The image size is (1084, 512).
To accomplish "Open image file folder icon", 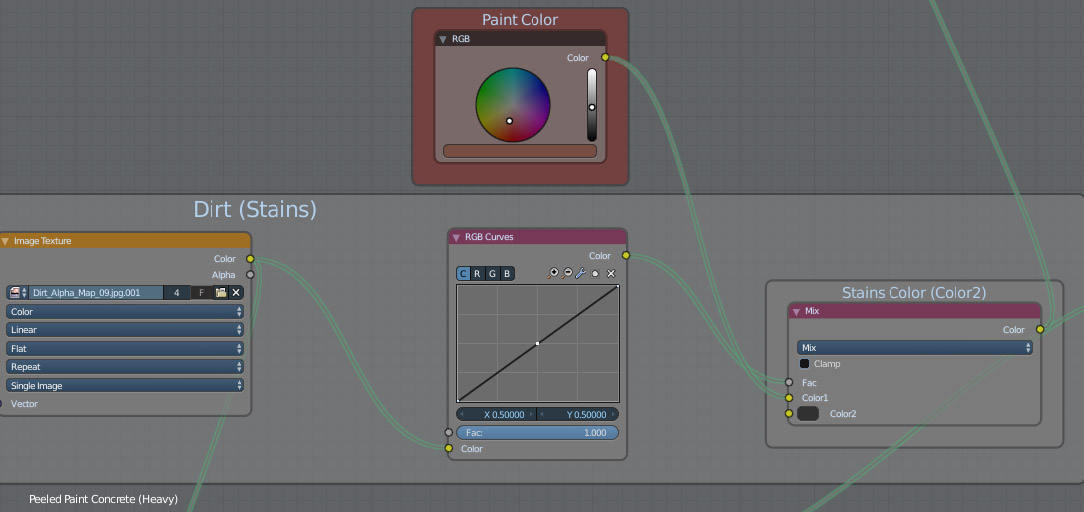I will click(x=221, y=293).
